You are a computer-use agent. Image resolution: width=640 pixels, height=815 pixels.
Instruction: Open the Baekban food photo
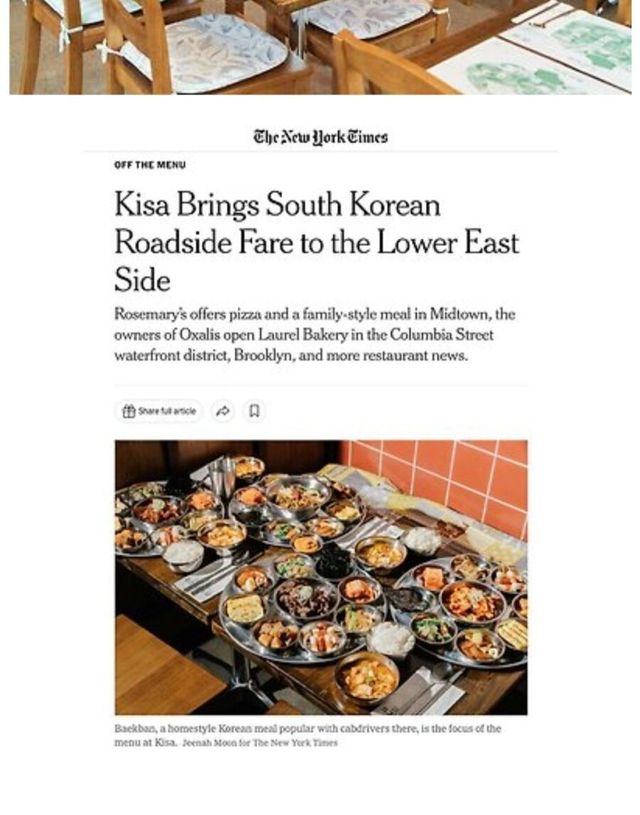click(x=321, y=577)
